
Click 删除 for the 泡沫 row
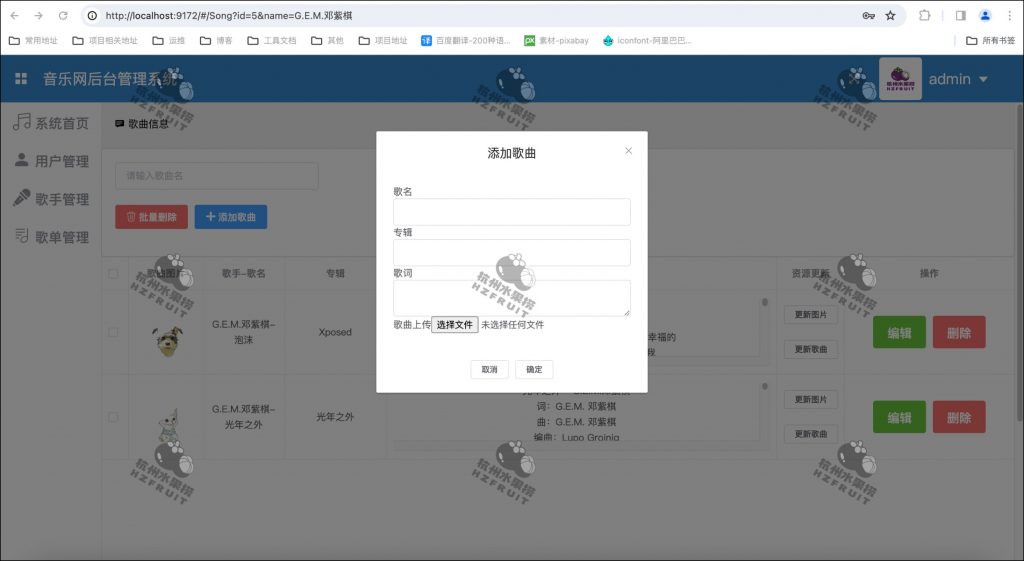[x=959, y=332]
